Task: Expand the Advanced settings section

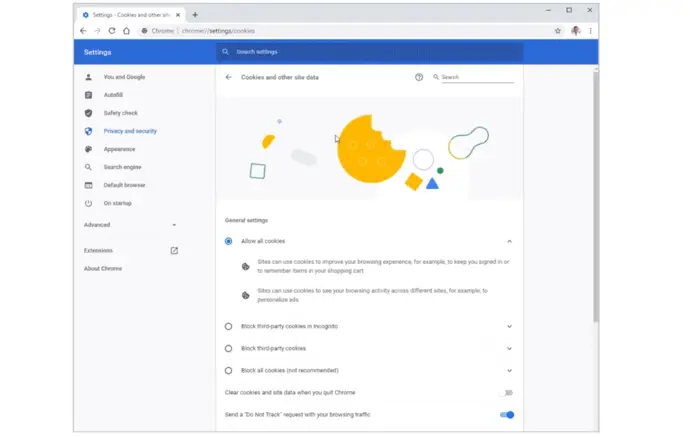Action: coord(130,225)
